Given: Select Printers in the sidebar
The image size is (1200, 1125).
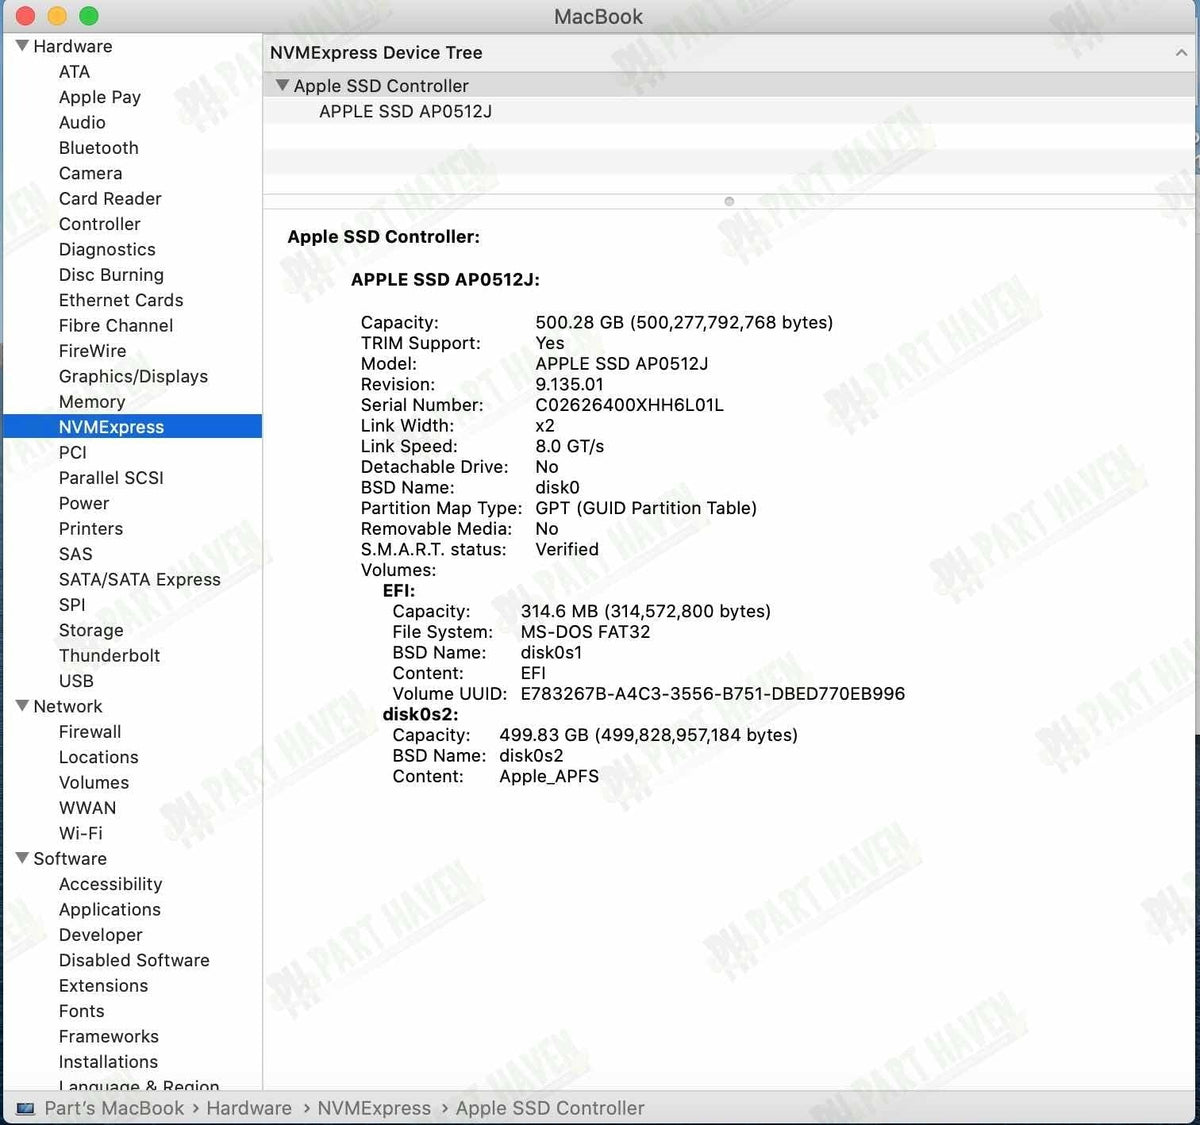Looking at the screenshot, I should [91, 529].
